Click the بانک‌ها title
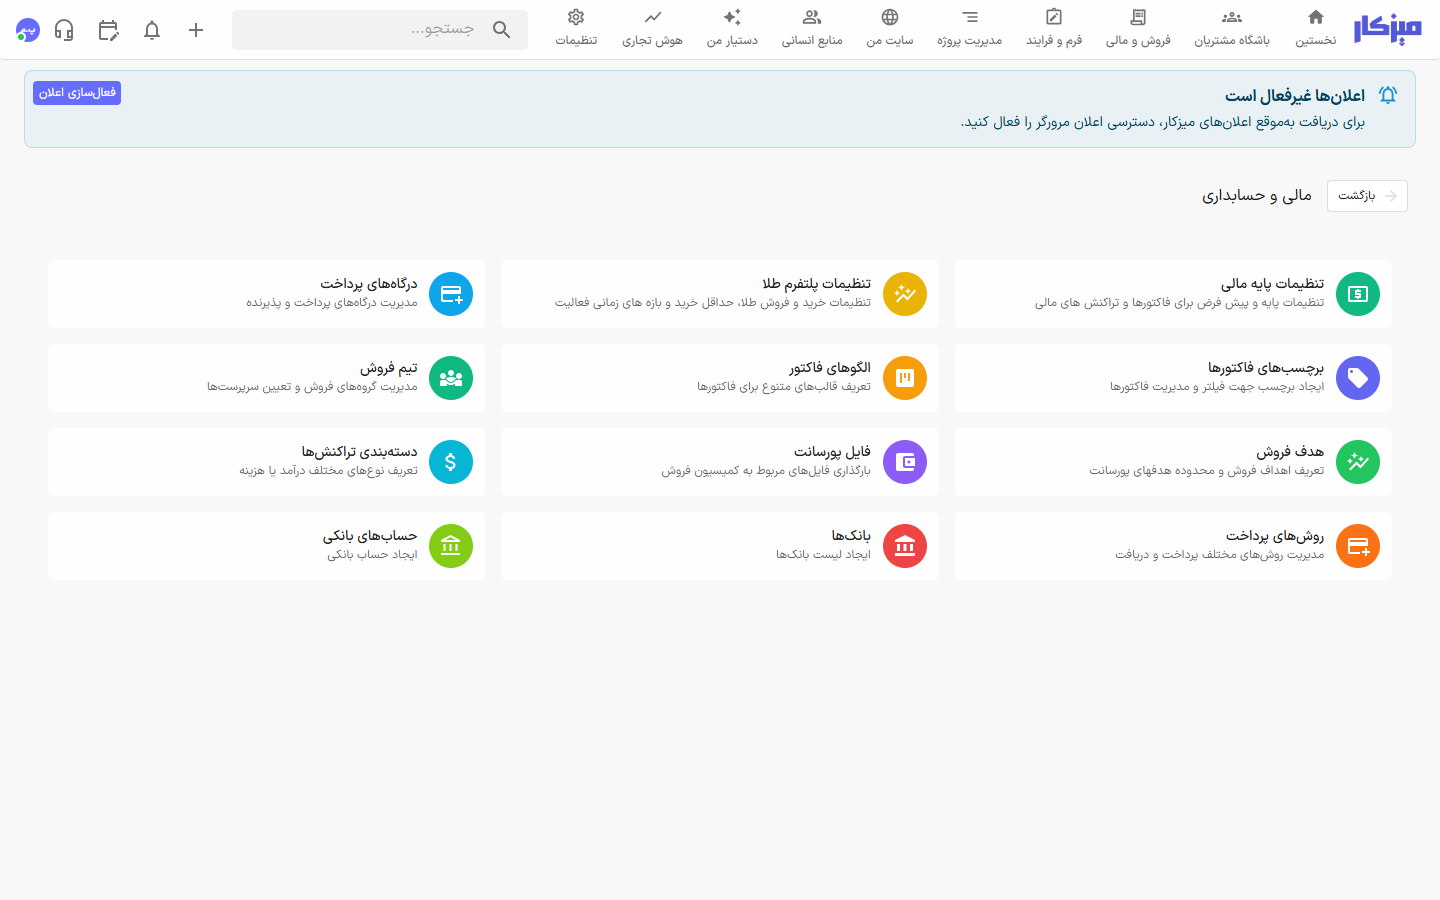1440x900 pixels. coord(851,536)
